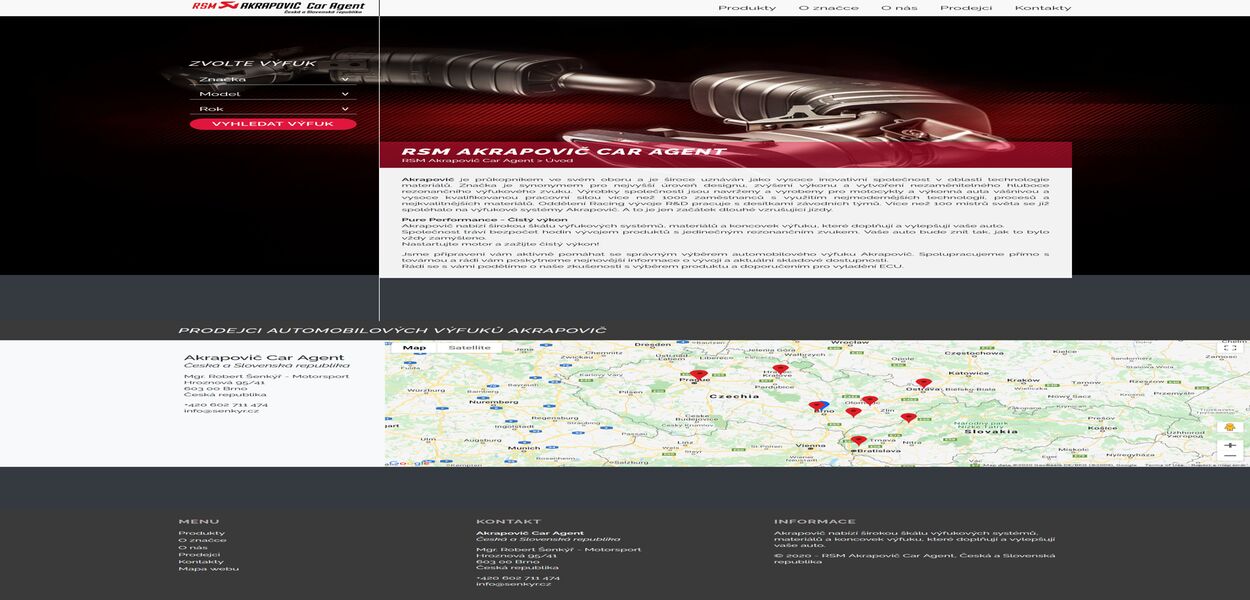The image size is (1250, 600).
Task: Click the footer KONTAKT heading
Action: (x=509, y=521)
